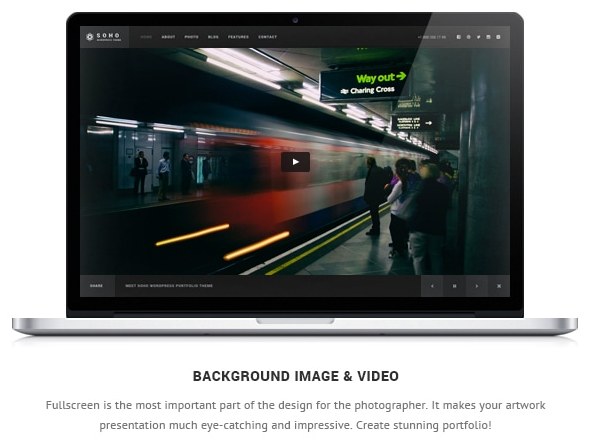Click the SOHO logo icon
The width and height of the screenshot is (590, 444).
pos(90,36)
